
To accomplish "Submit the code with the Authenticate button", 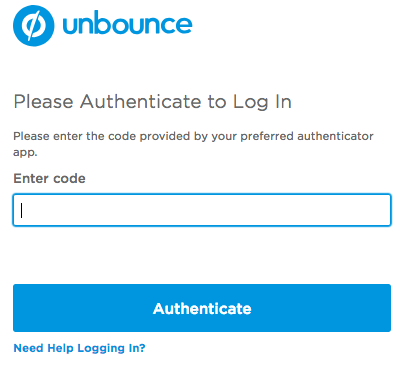I will click(202, 308).
